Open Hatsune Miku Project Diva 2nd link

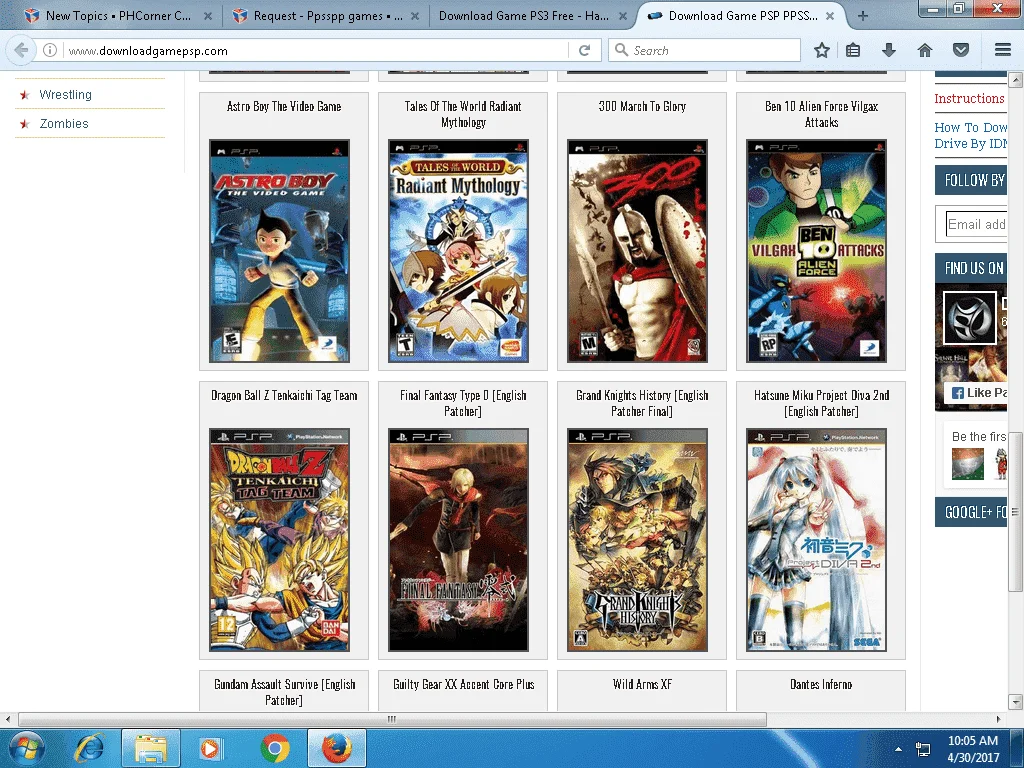pos(822,403)
